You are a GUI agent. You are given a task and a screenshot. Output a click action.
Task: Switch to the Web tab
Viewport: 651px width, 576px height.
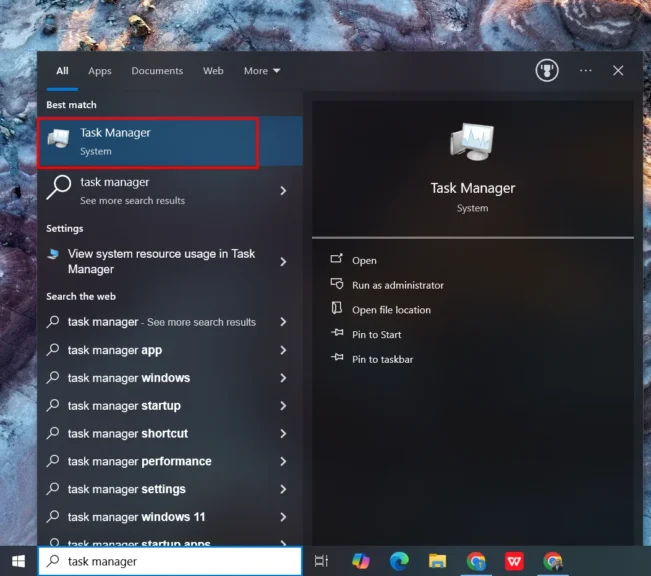click(x=213, y=71)
